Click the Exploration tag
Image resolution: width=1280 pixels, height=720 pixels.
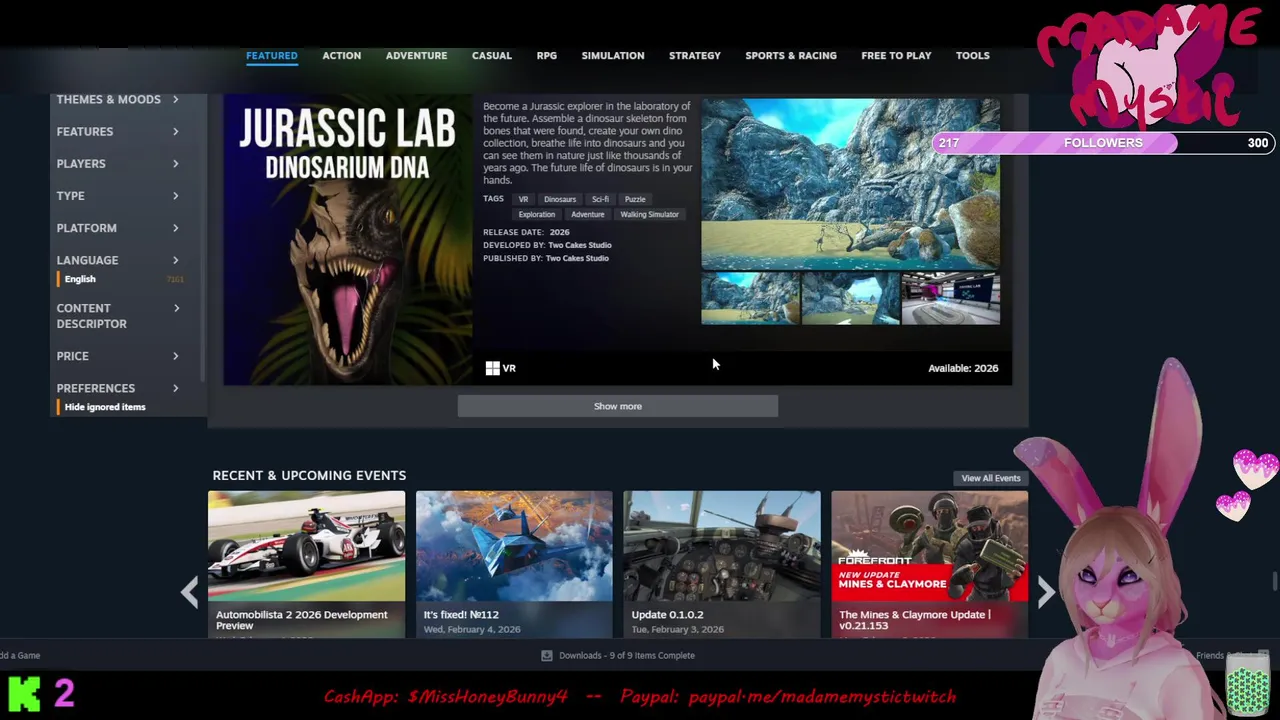(x=536, y=214)
